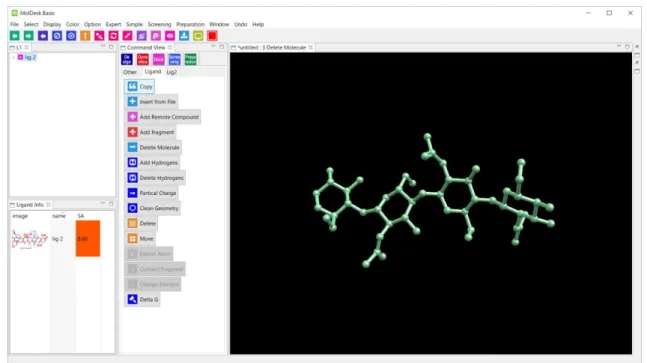Open the Help menu
The height and width of the screenshot is (363, 647).
click(x=258, y=24)
